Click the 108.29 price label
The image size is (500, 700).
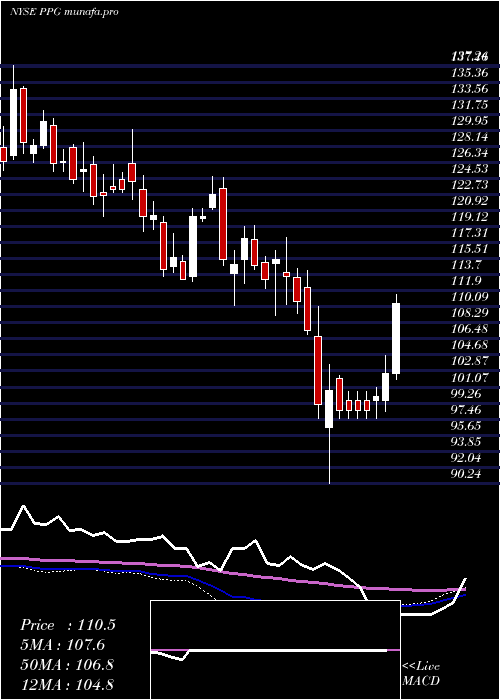469,313
